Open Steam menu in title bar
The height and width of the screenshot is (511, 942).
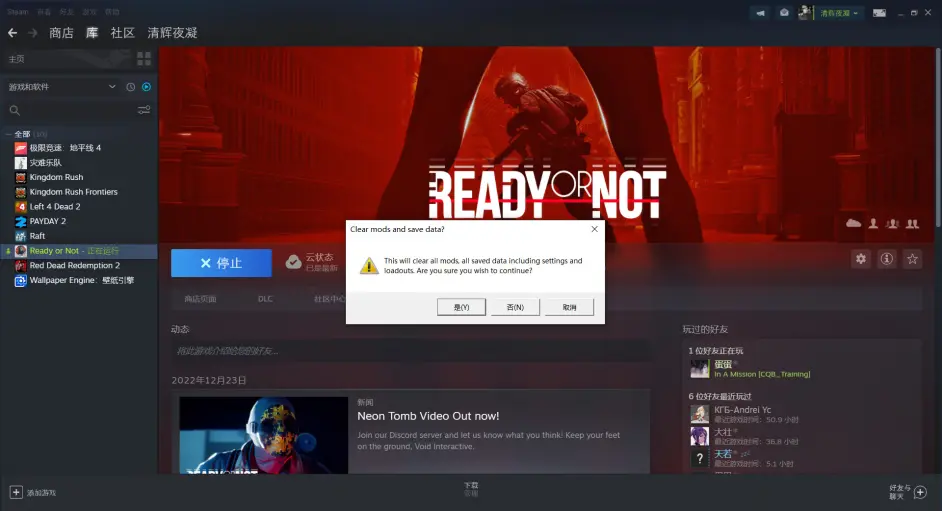[18, 12]
